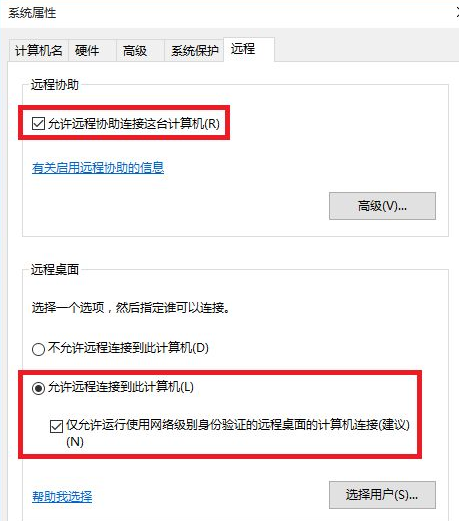
Task: Click the 高级(V)... button
Action: point(382,206)
